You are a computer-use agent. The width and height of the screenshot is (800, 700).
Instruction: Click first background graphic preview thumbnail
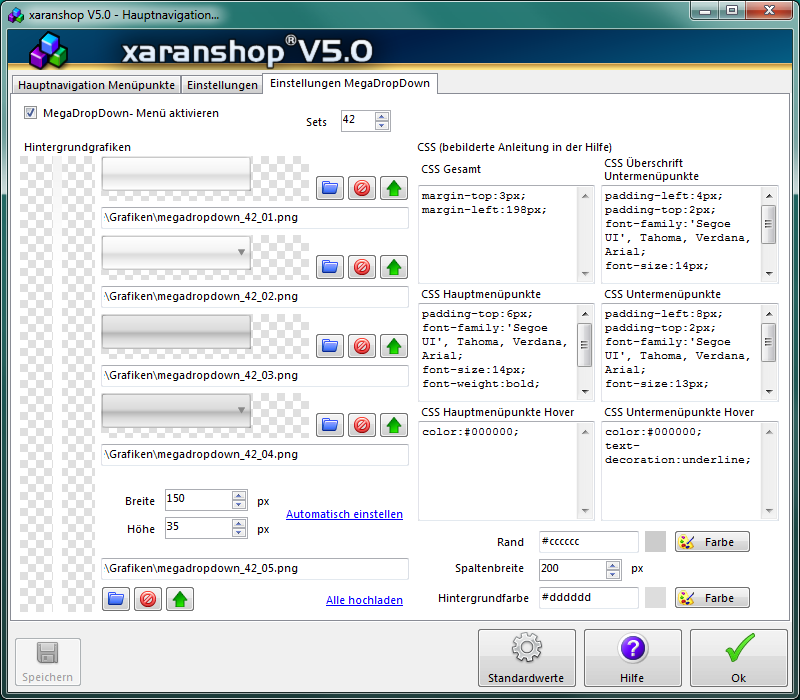(176, 174)
